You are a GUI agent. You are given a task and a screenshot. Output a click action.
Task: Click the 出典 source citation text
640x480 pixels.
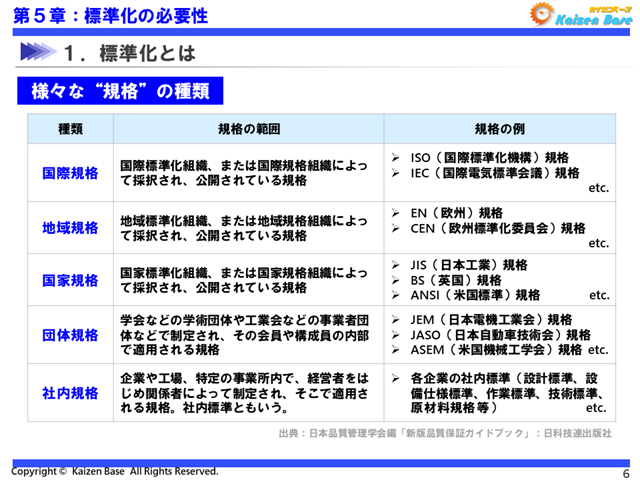pos(444,434)
